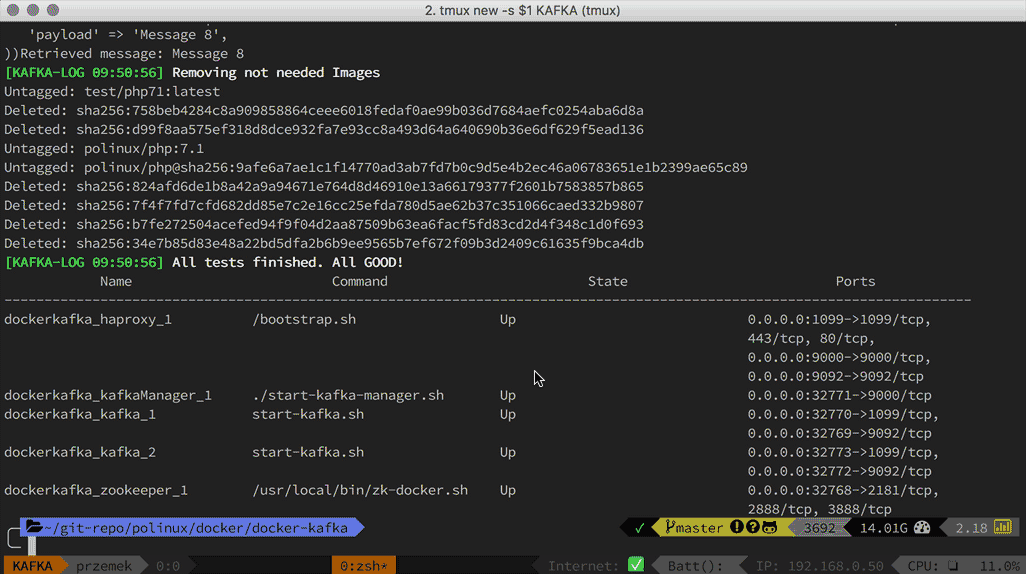Click 'All tests finished. All GOOD!' message
The width and height of the screenshot is (1026, 574).
(x=288, y=262)
